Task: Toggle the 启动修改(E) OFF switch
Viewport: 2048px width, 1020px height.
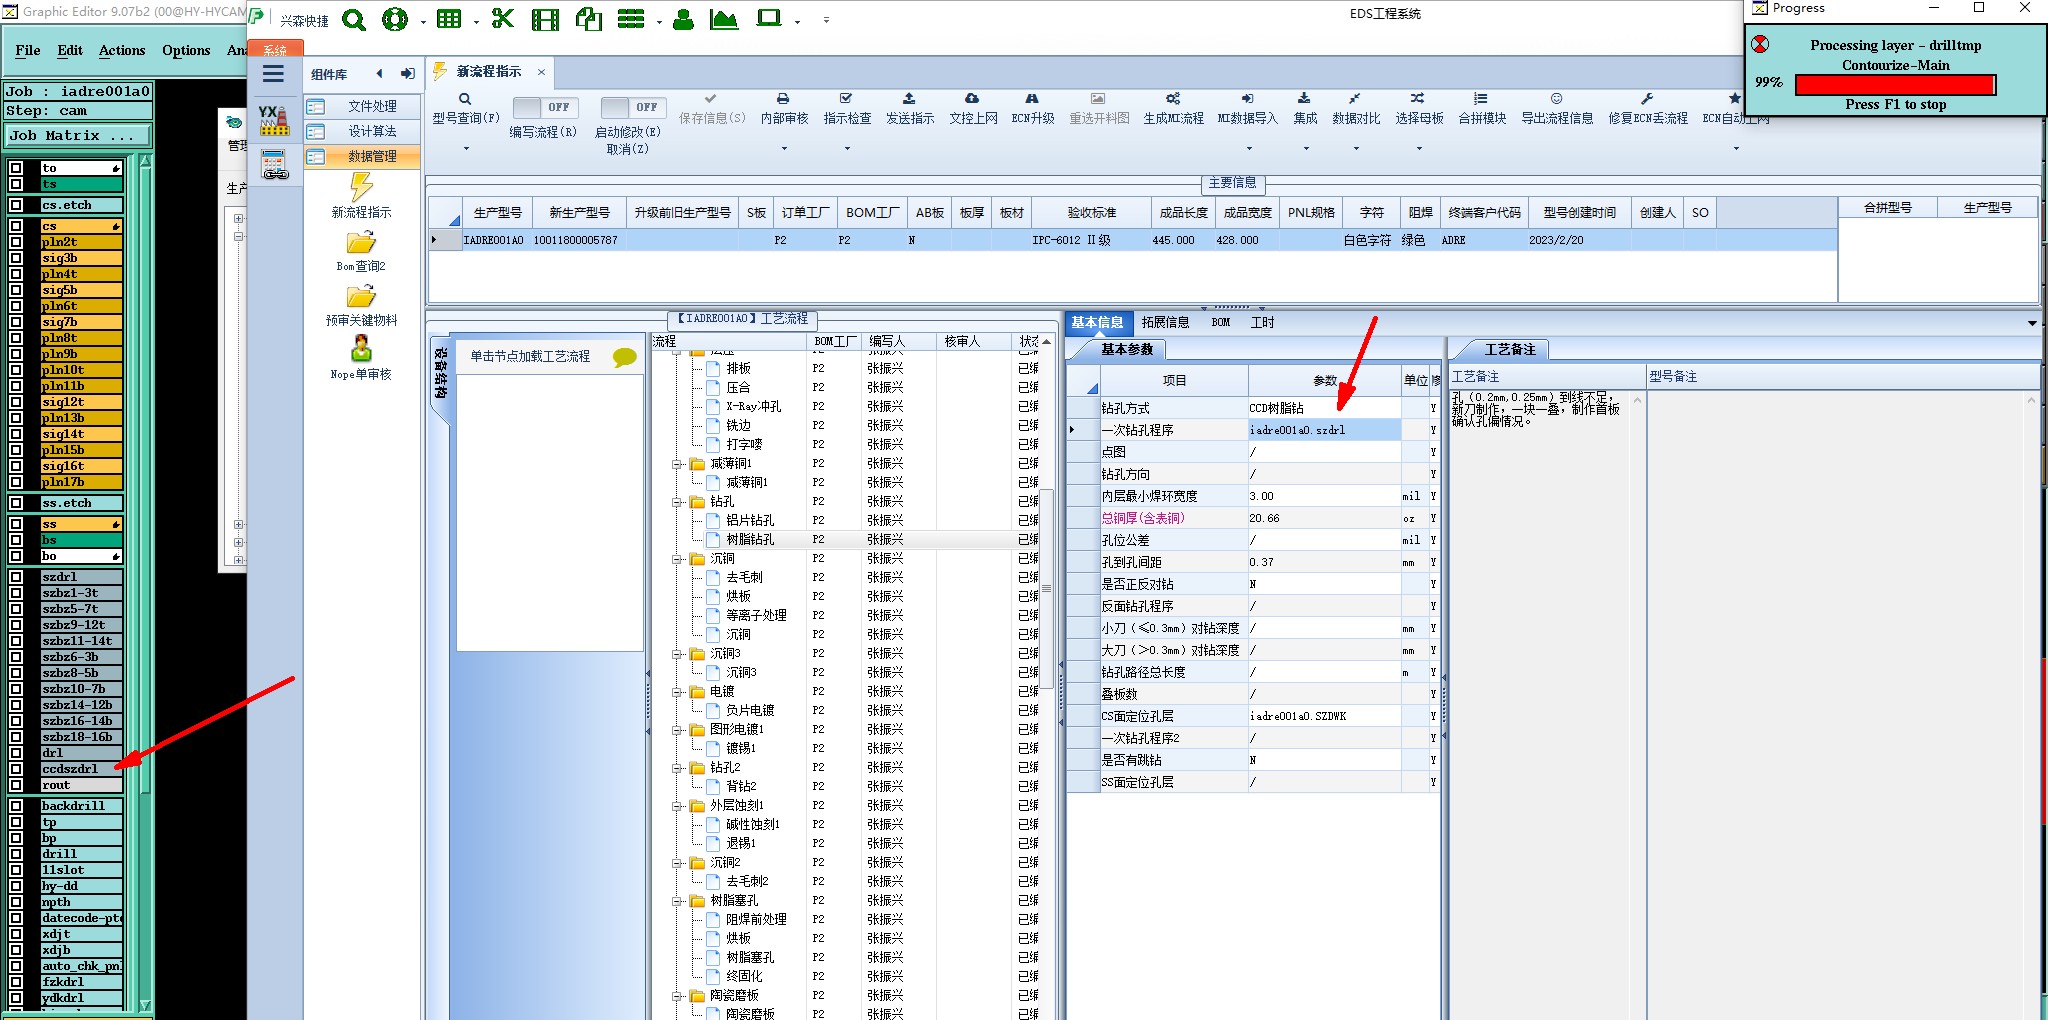Action: 633,107
